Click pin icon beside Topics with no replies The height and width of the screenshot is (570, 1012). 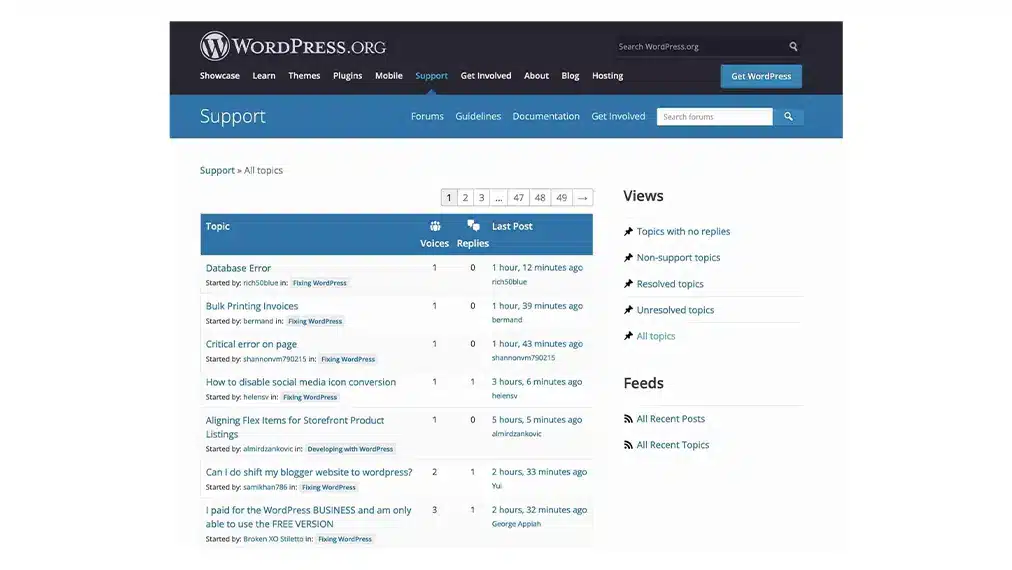click(628, 232)
